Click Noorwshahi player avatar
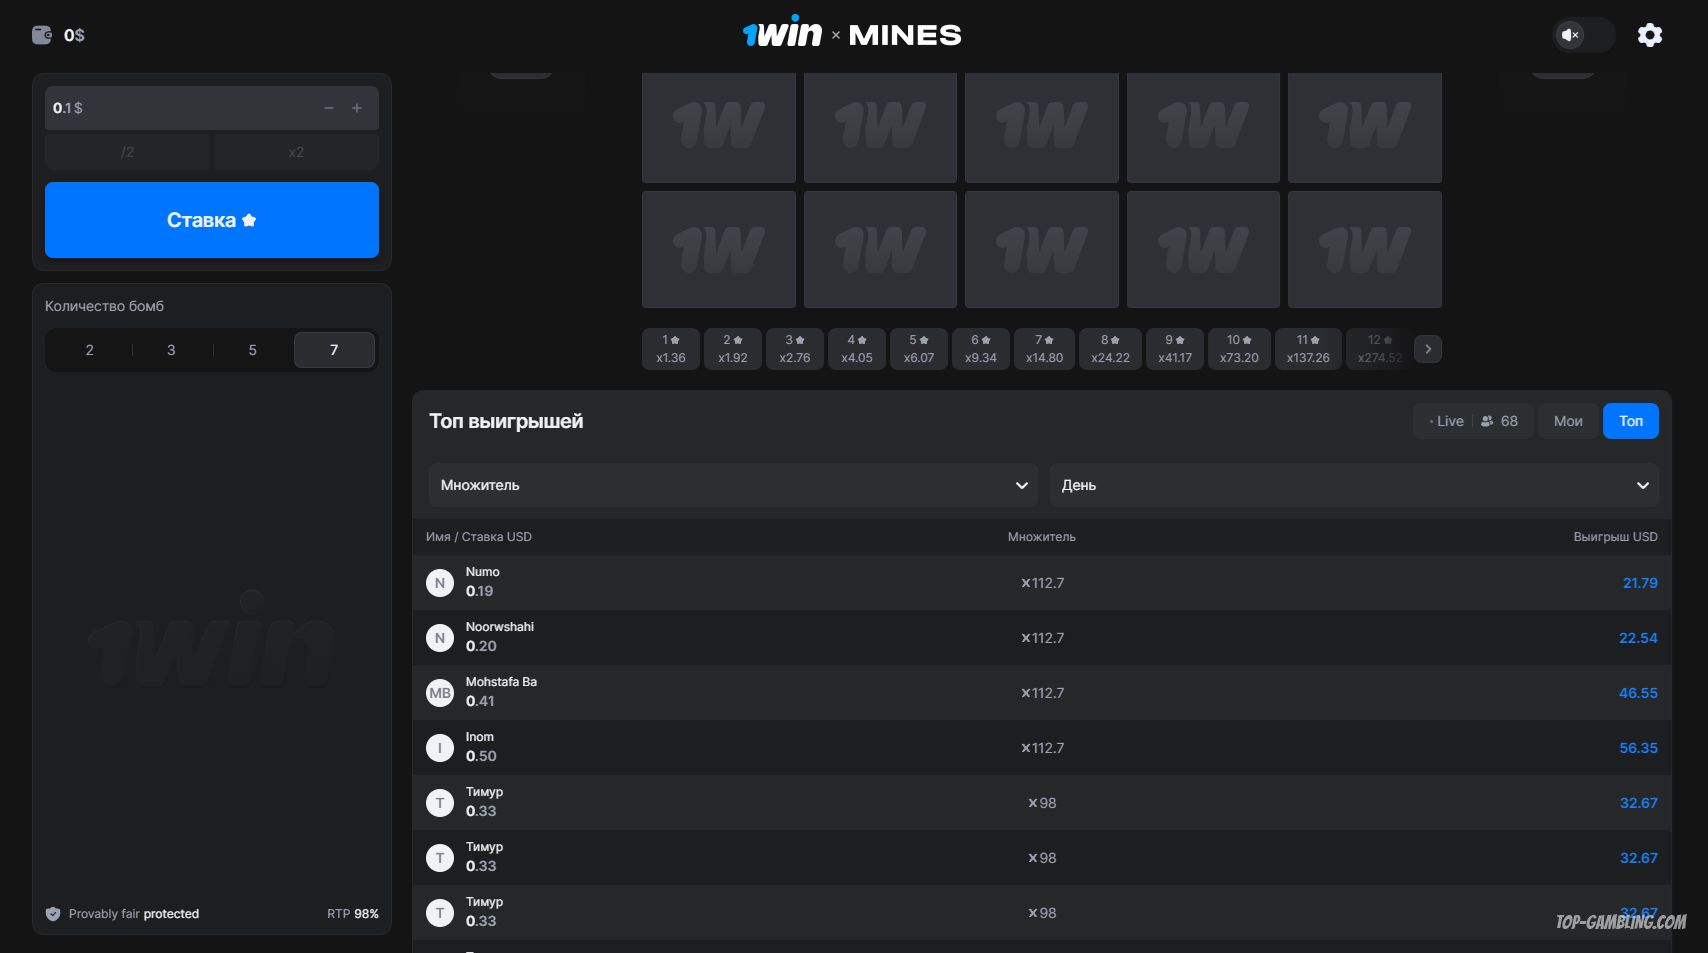 pyautogui.click(x=440, y=638)
